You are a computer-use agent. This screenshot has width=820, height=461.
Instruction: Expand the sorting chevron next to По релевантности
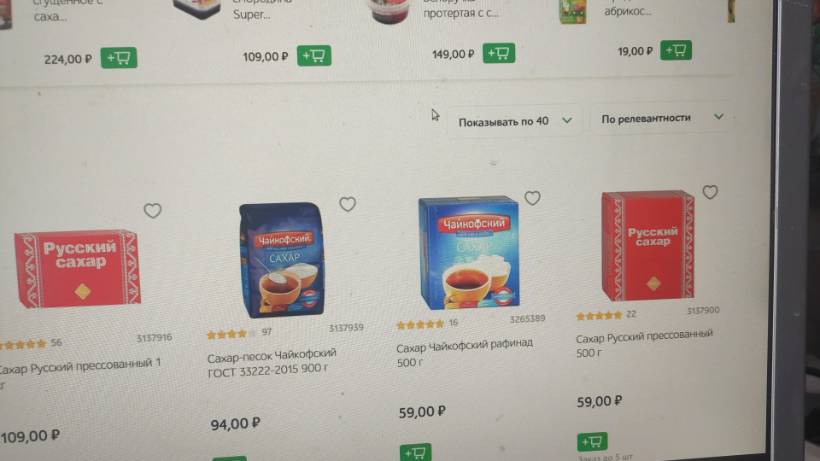coord(719,117)
